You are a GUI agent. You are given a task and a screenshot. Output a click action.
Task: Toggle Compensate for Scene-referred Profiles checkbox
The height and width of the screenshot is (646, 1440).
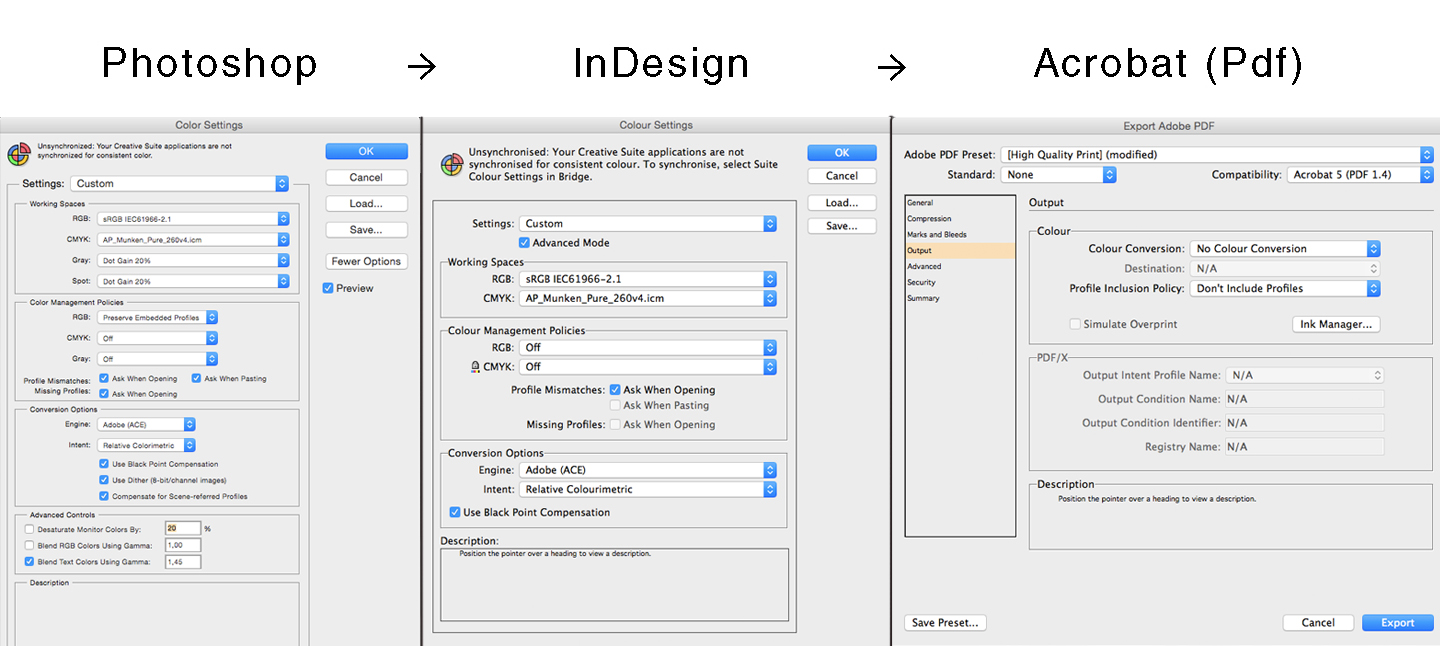104,496
